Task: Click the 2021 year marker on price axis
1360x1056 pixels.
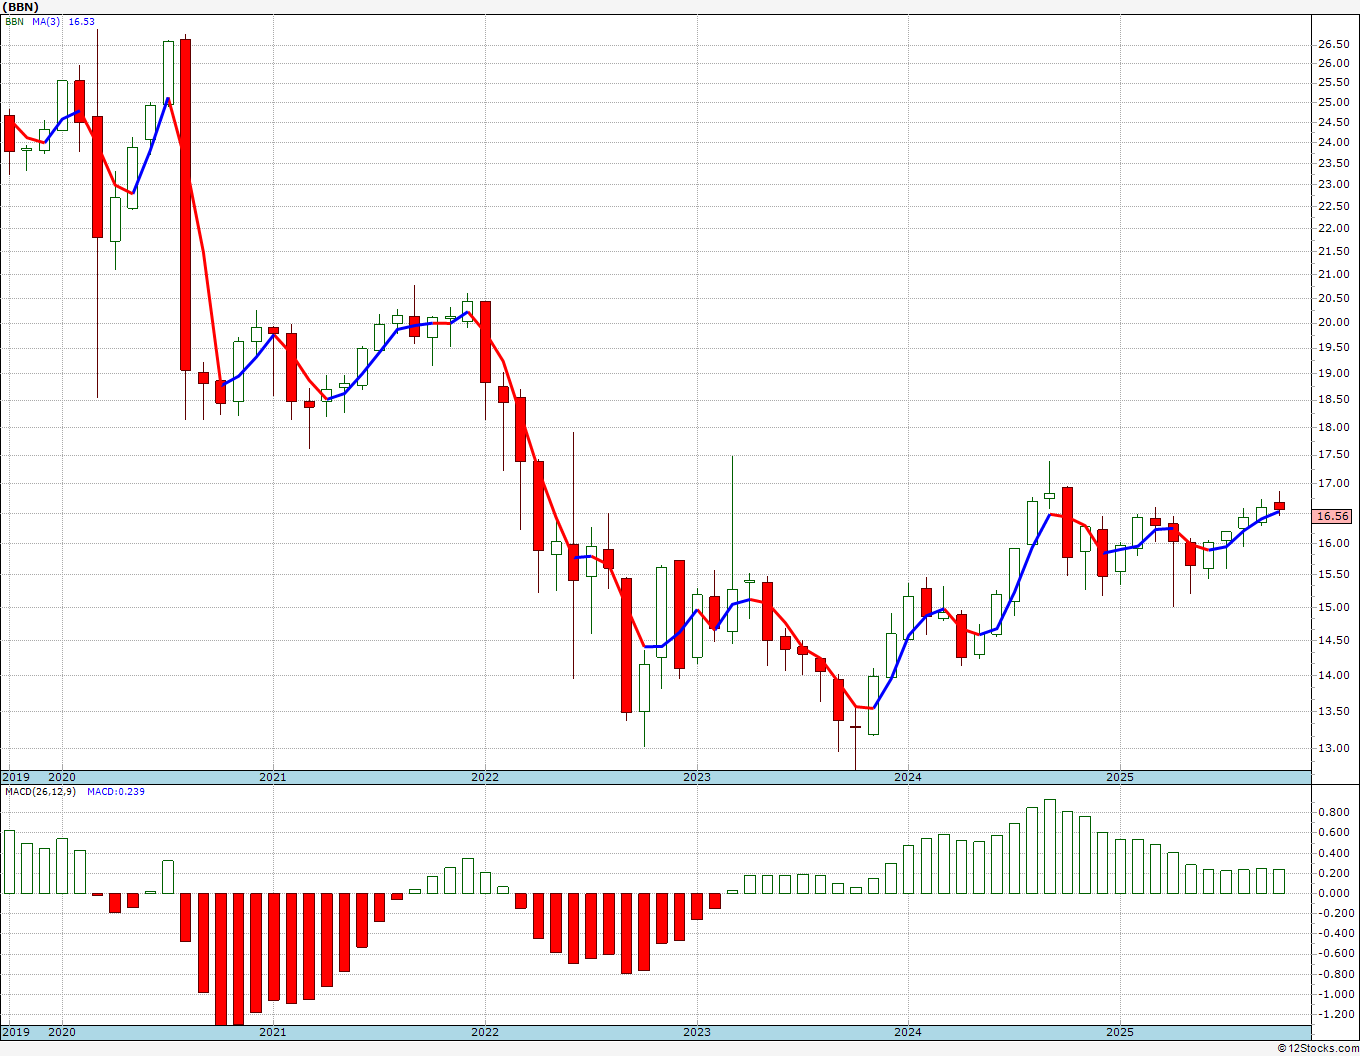Action: pyautogui.click(x=273, y=777)
